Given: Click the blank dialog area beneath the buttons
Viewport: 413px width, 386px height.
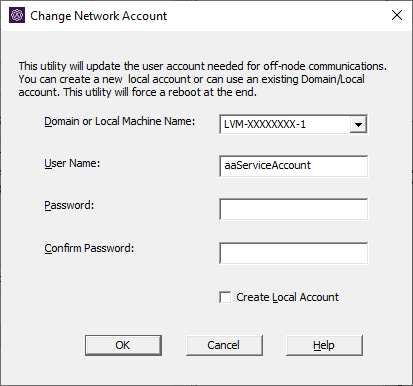Looking at the screenshot, I should click(x=206, y=370).
